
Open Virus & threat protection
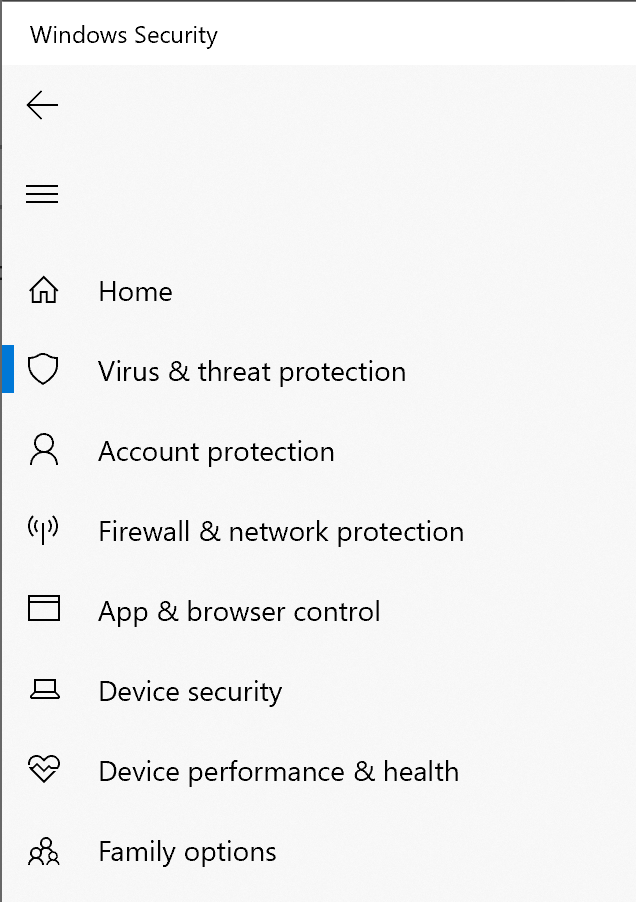coord(252,371)
